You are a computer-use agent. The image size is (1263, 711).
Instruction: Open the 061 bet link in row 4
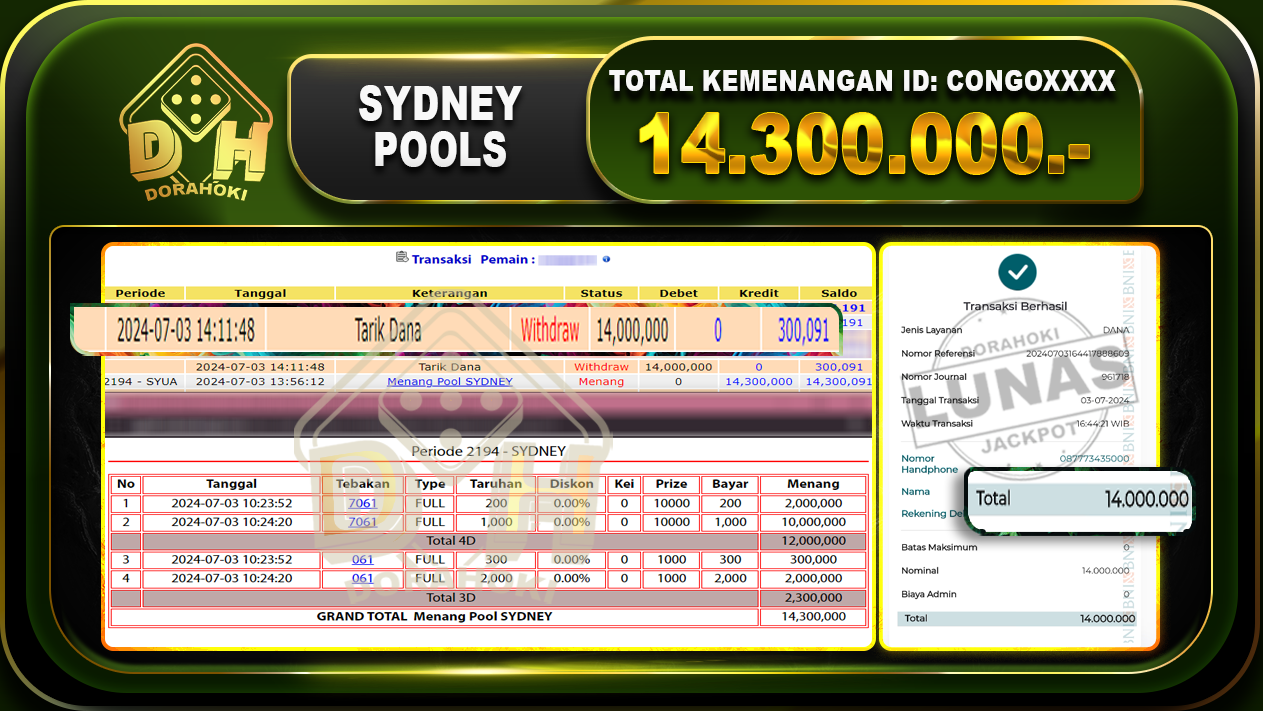pyautogui.click(x=362, y=578)
